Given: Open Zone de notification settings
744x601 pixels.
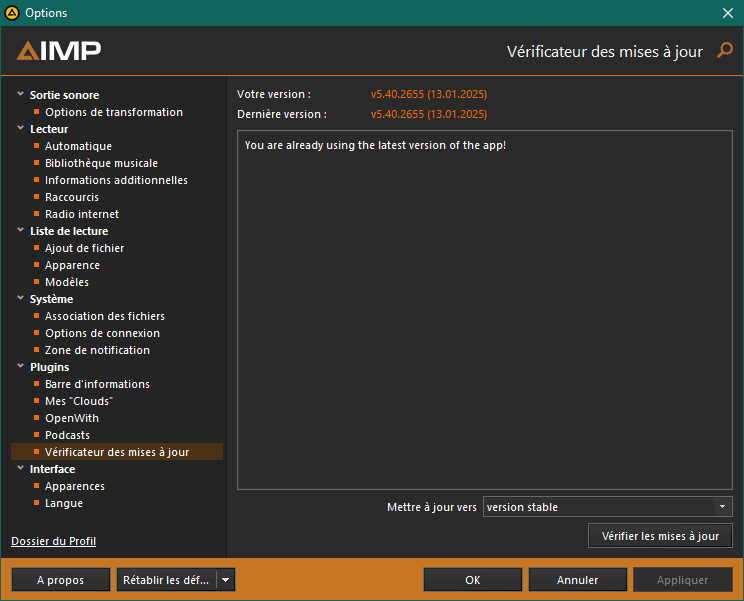Looking at the screenshot, I should 97,350.
